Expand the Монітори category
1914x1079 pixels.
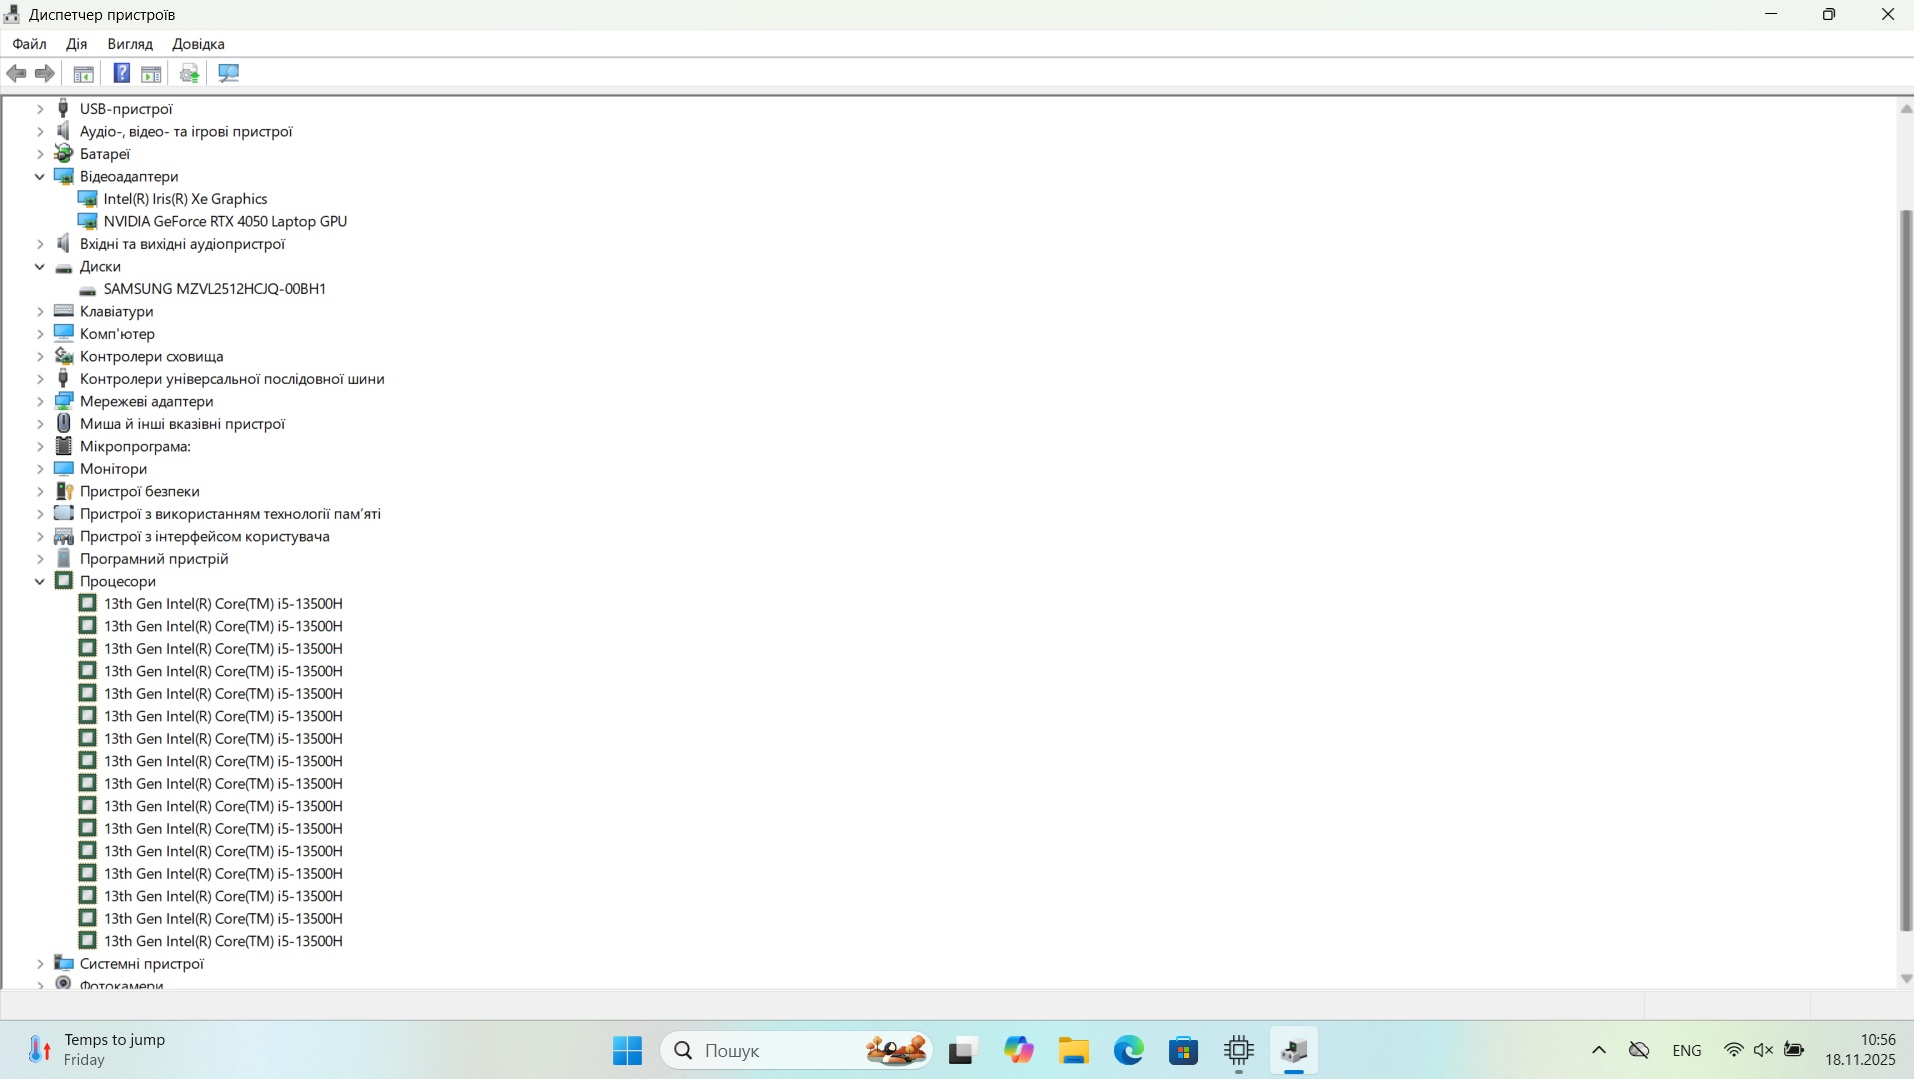coord(40,469)
